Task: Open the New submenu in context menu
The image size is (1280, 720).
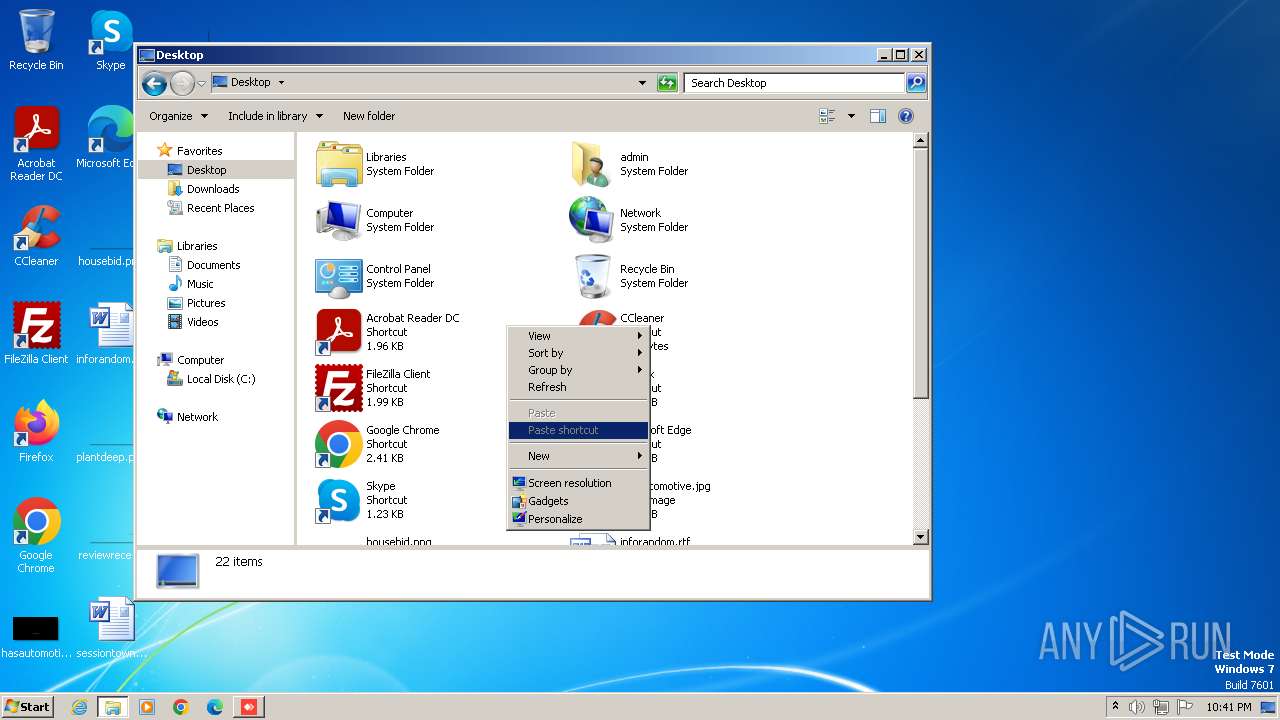Action: 578,456
